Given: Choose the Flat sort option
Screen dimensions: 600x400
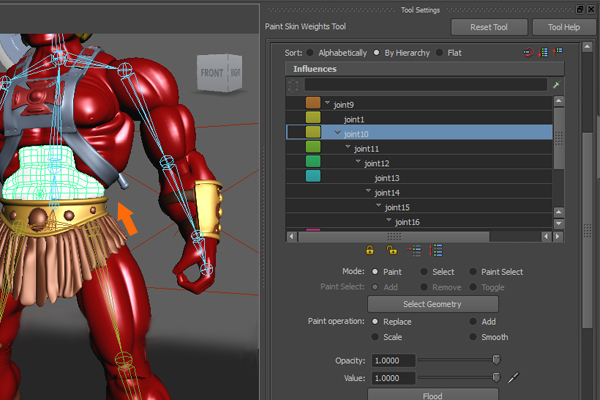Looking at the screenshot, I should click(439, 52).
